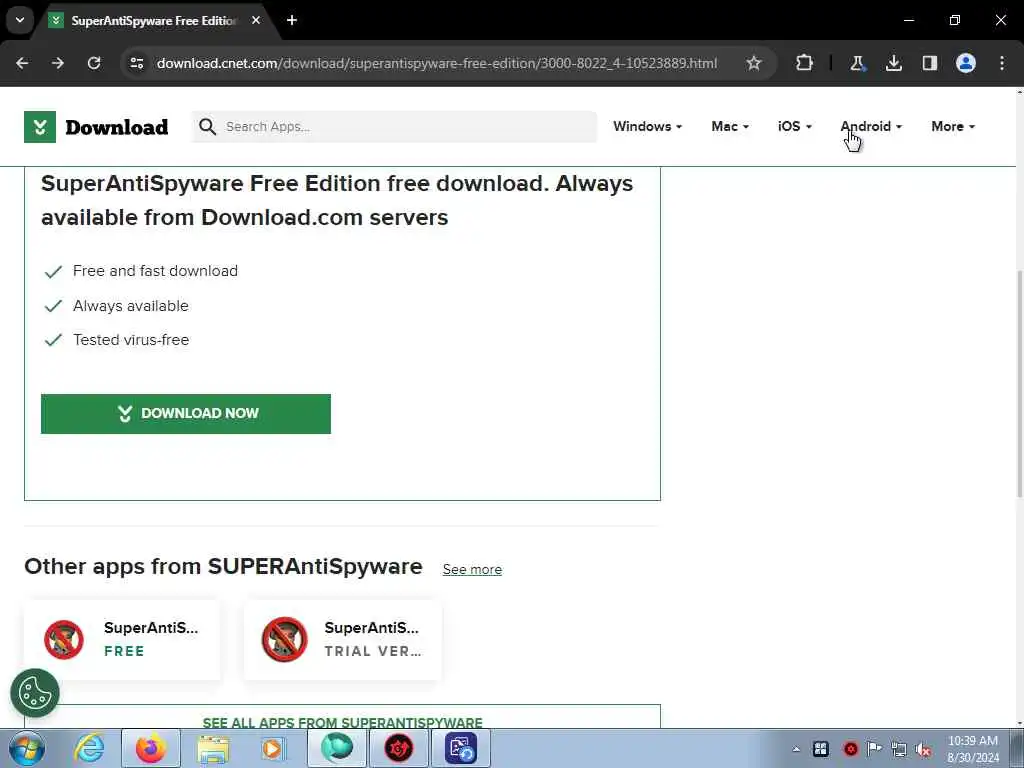Click the Action Center flag icon
Image resolution: width=1024 pixels, height=768 pixels.
coord(874,749)
